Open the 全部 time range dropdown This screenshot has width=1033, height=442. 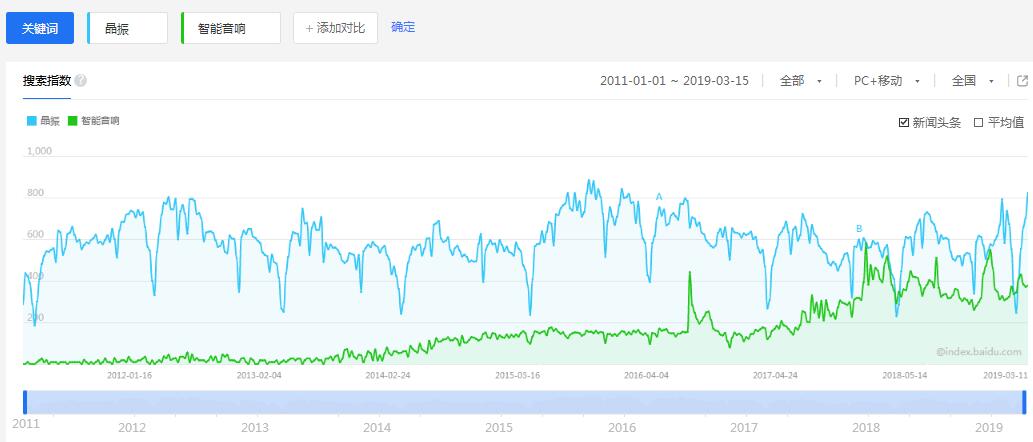pyautogui.click(x=800, y=81)
